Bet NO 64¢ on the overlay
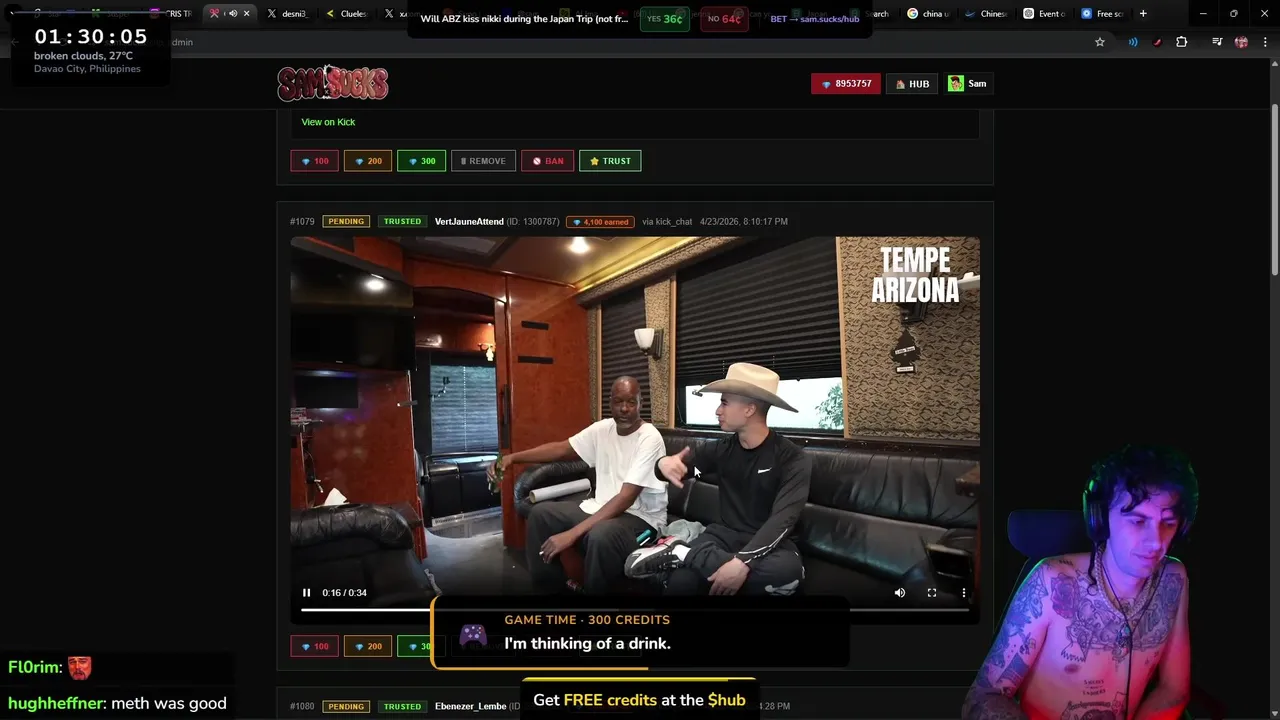Screen dimensions: 1280x720 coord(725,19)
